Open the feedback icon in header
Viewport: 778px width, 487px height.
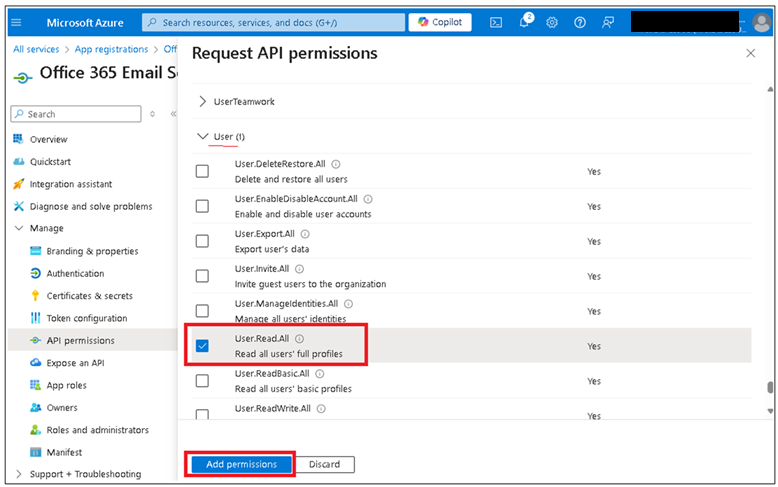tap(608, 22)
